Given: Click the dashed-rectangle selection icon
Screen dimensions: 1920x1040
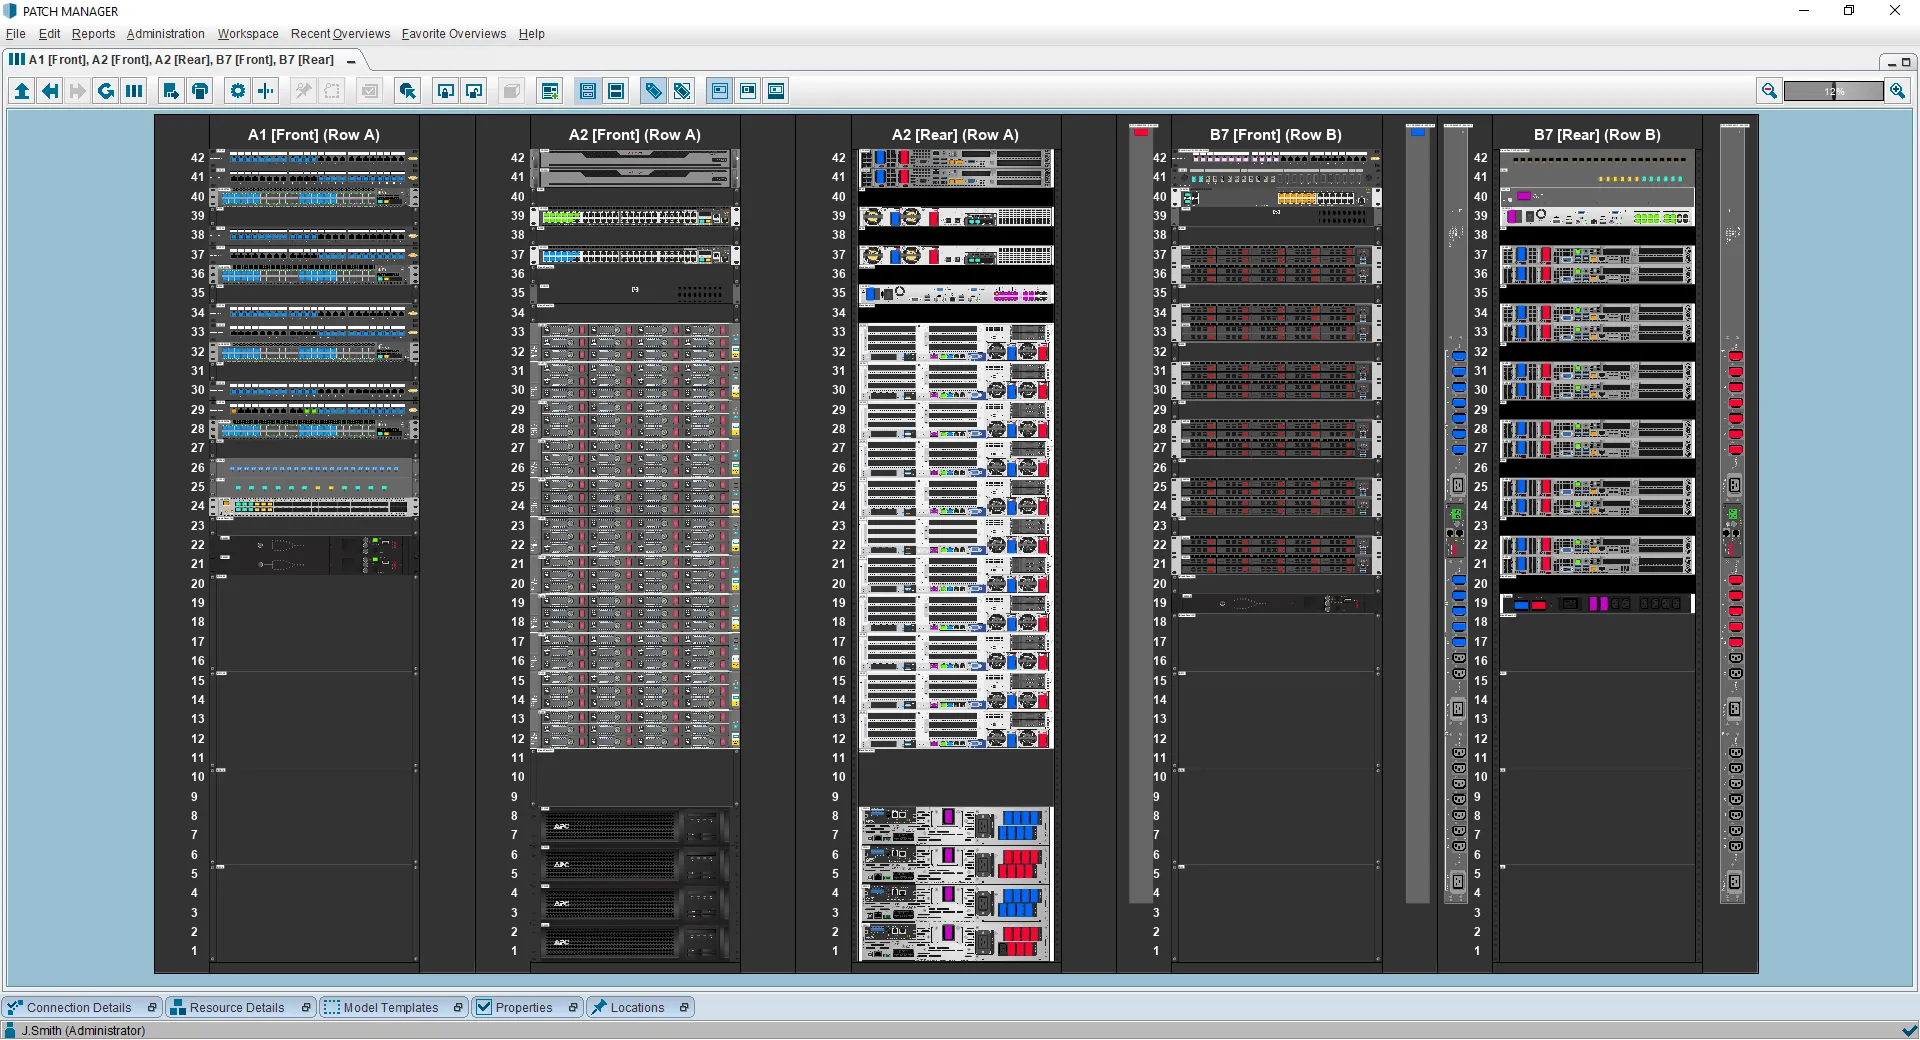Looking at the screenshot, I should coord(332,91).
